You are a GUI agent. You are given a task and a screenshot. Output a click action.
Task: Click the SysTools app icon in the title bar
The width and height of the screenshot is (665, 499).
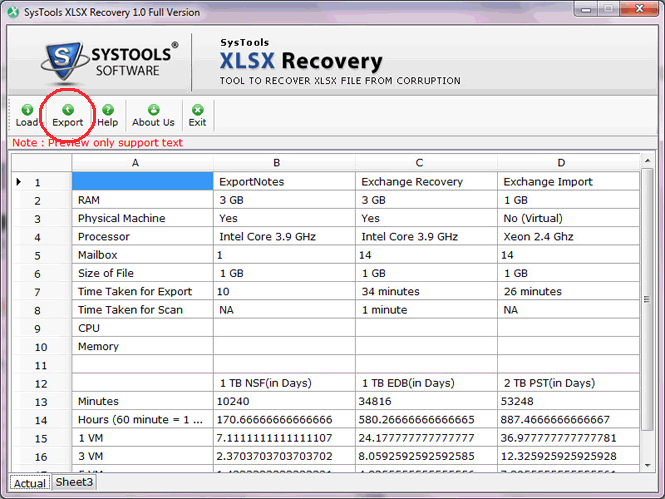click(13, 12)
